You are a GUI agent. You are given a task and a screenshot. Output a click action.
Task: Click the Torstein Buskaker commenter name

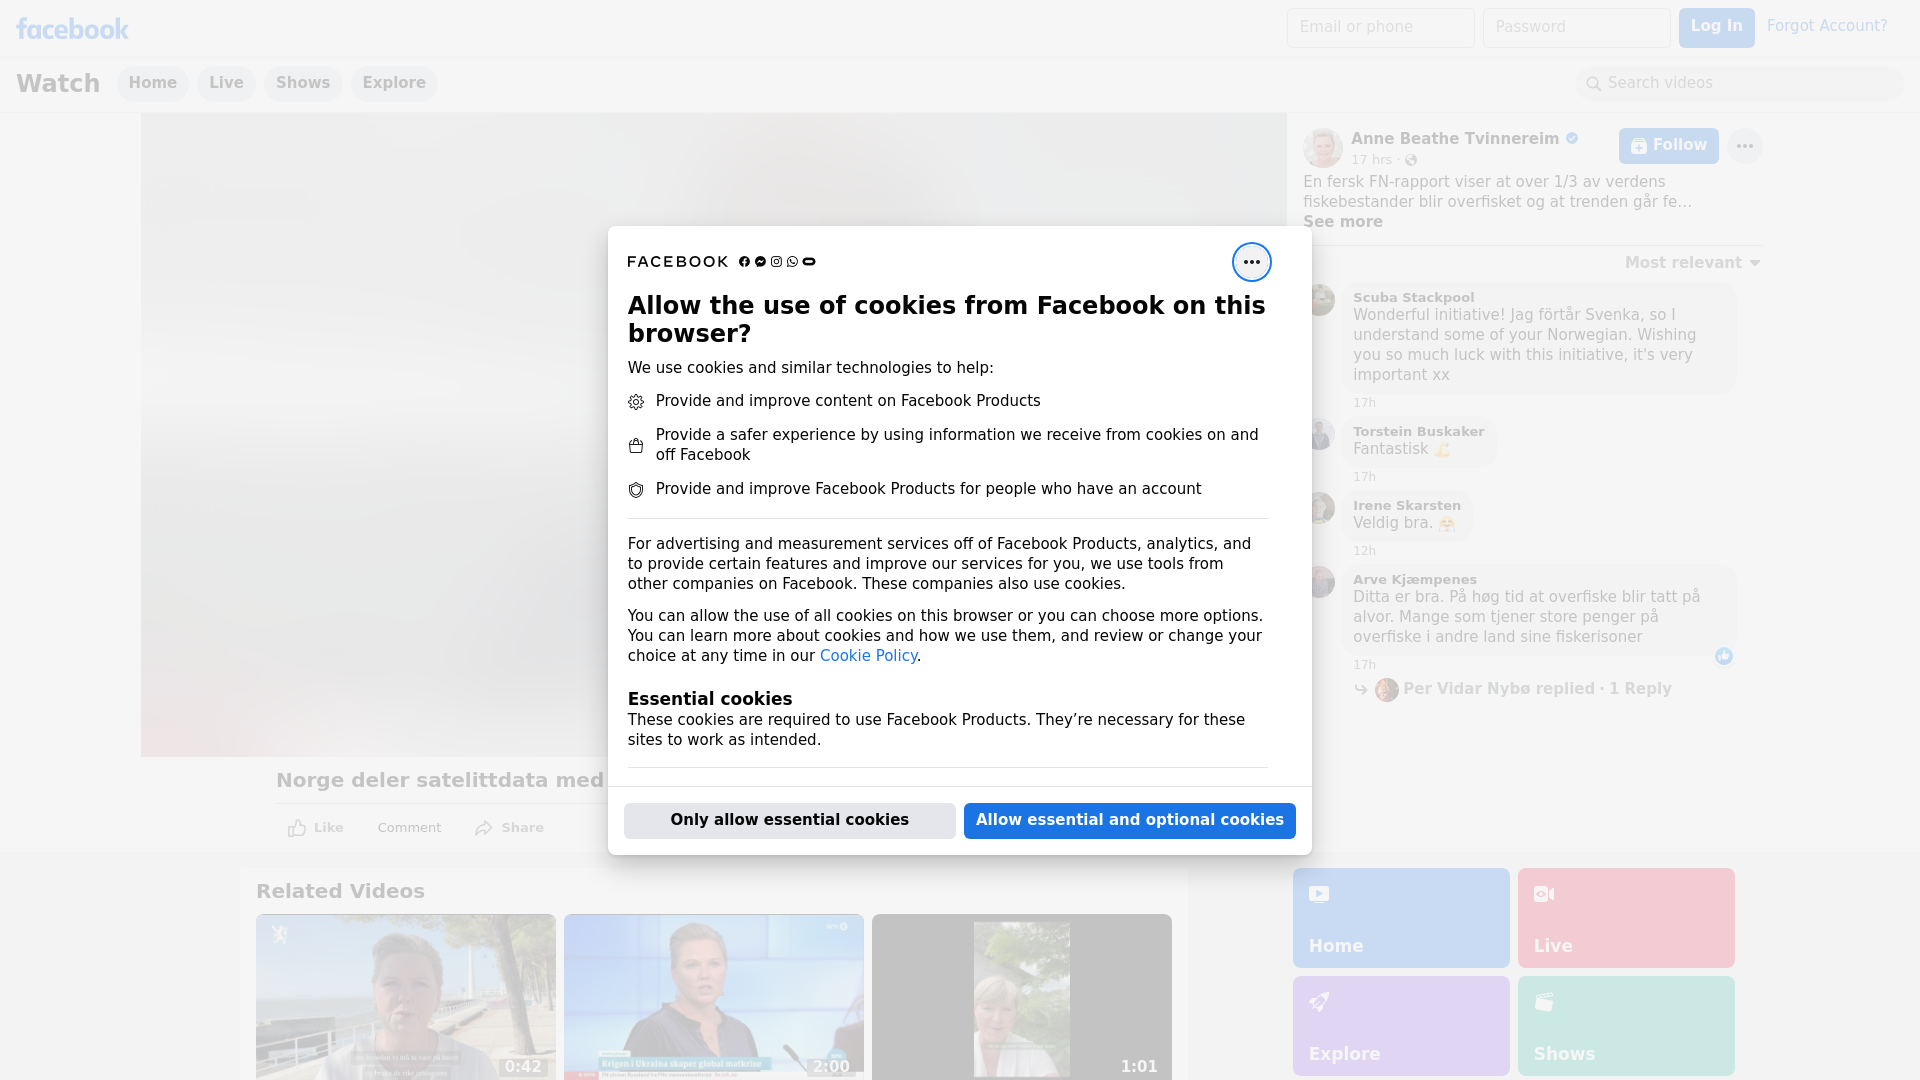click(1418, 432)
